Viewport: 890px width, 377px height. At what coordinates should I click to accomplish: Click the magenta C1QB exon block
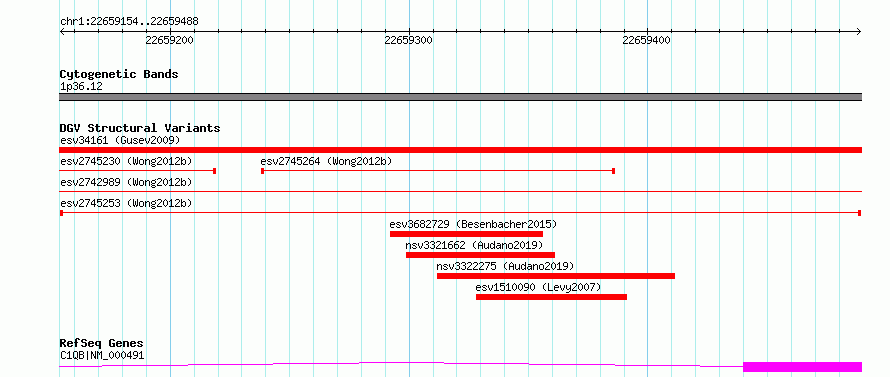tap(802, 367)
